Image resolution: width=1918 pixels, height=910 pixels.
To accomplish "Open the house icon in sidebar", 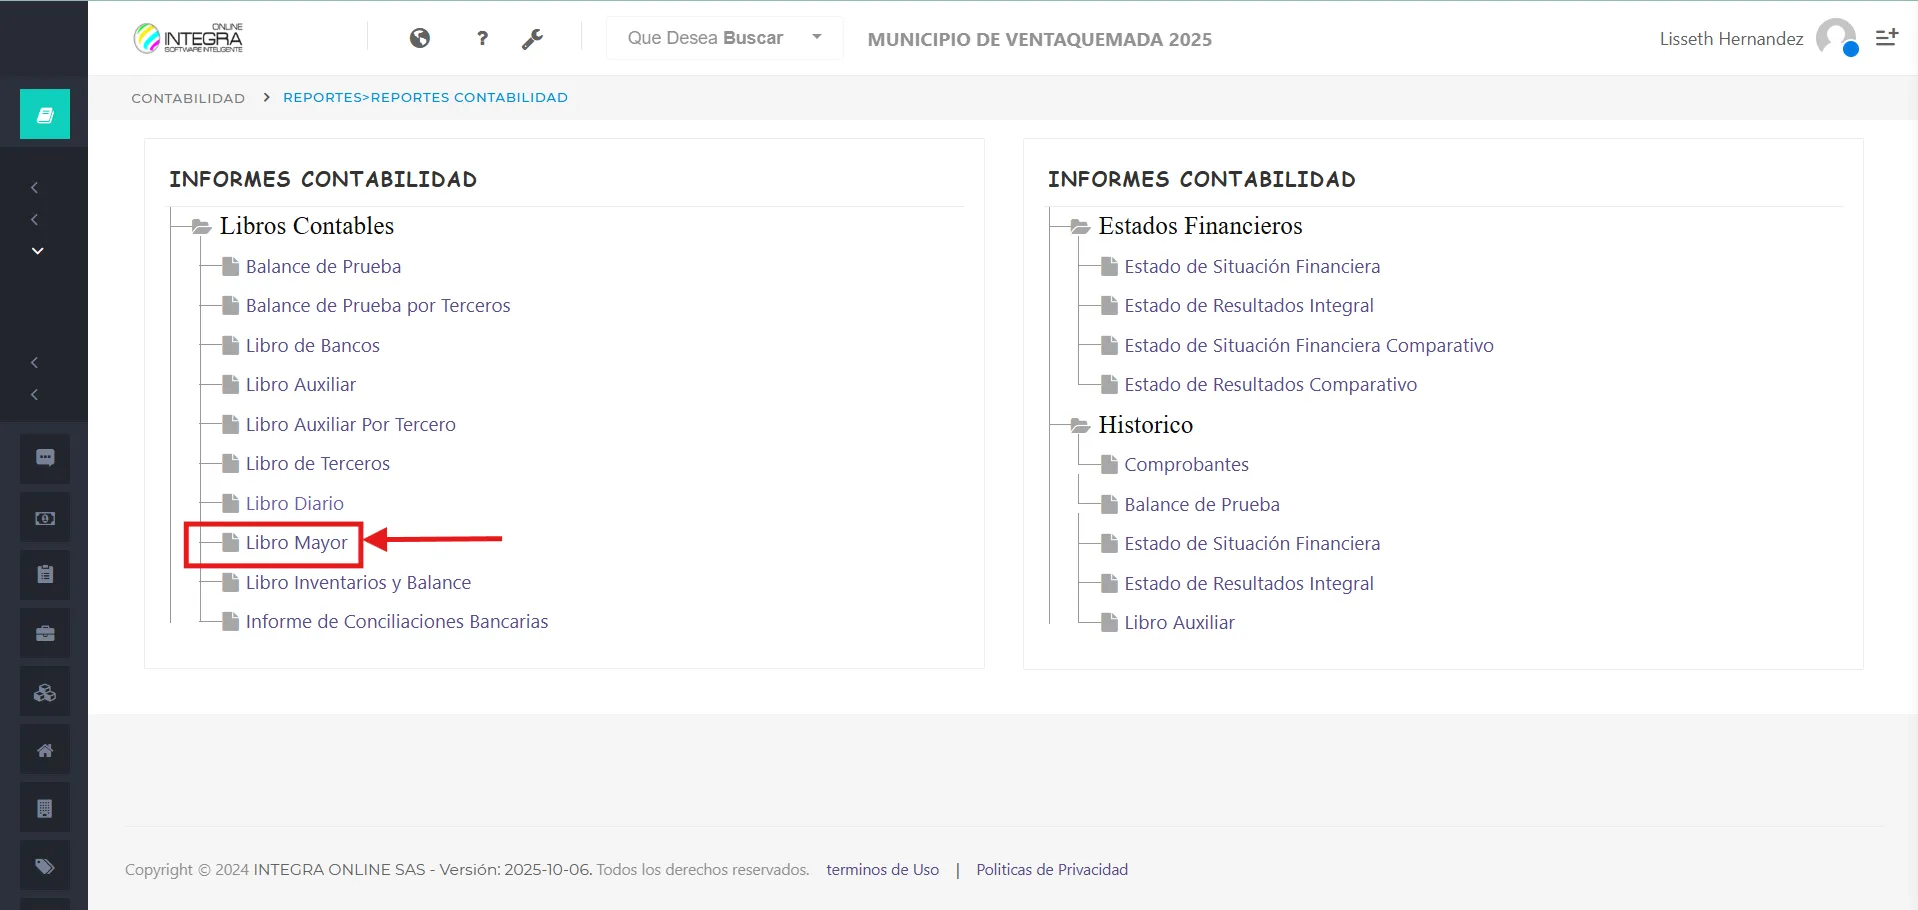I will click(45, 750).
